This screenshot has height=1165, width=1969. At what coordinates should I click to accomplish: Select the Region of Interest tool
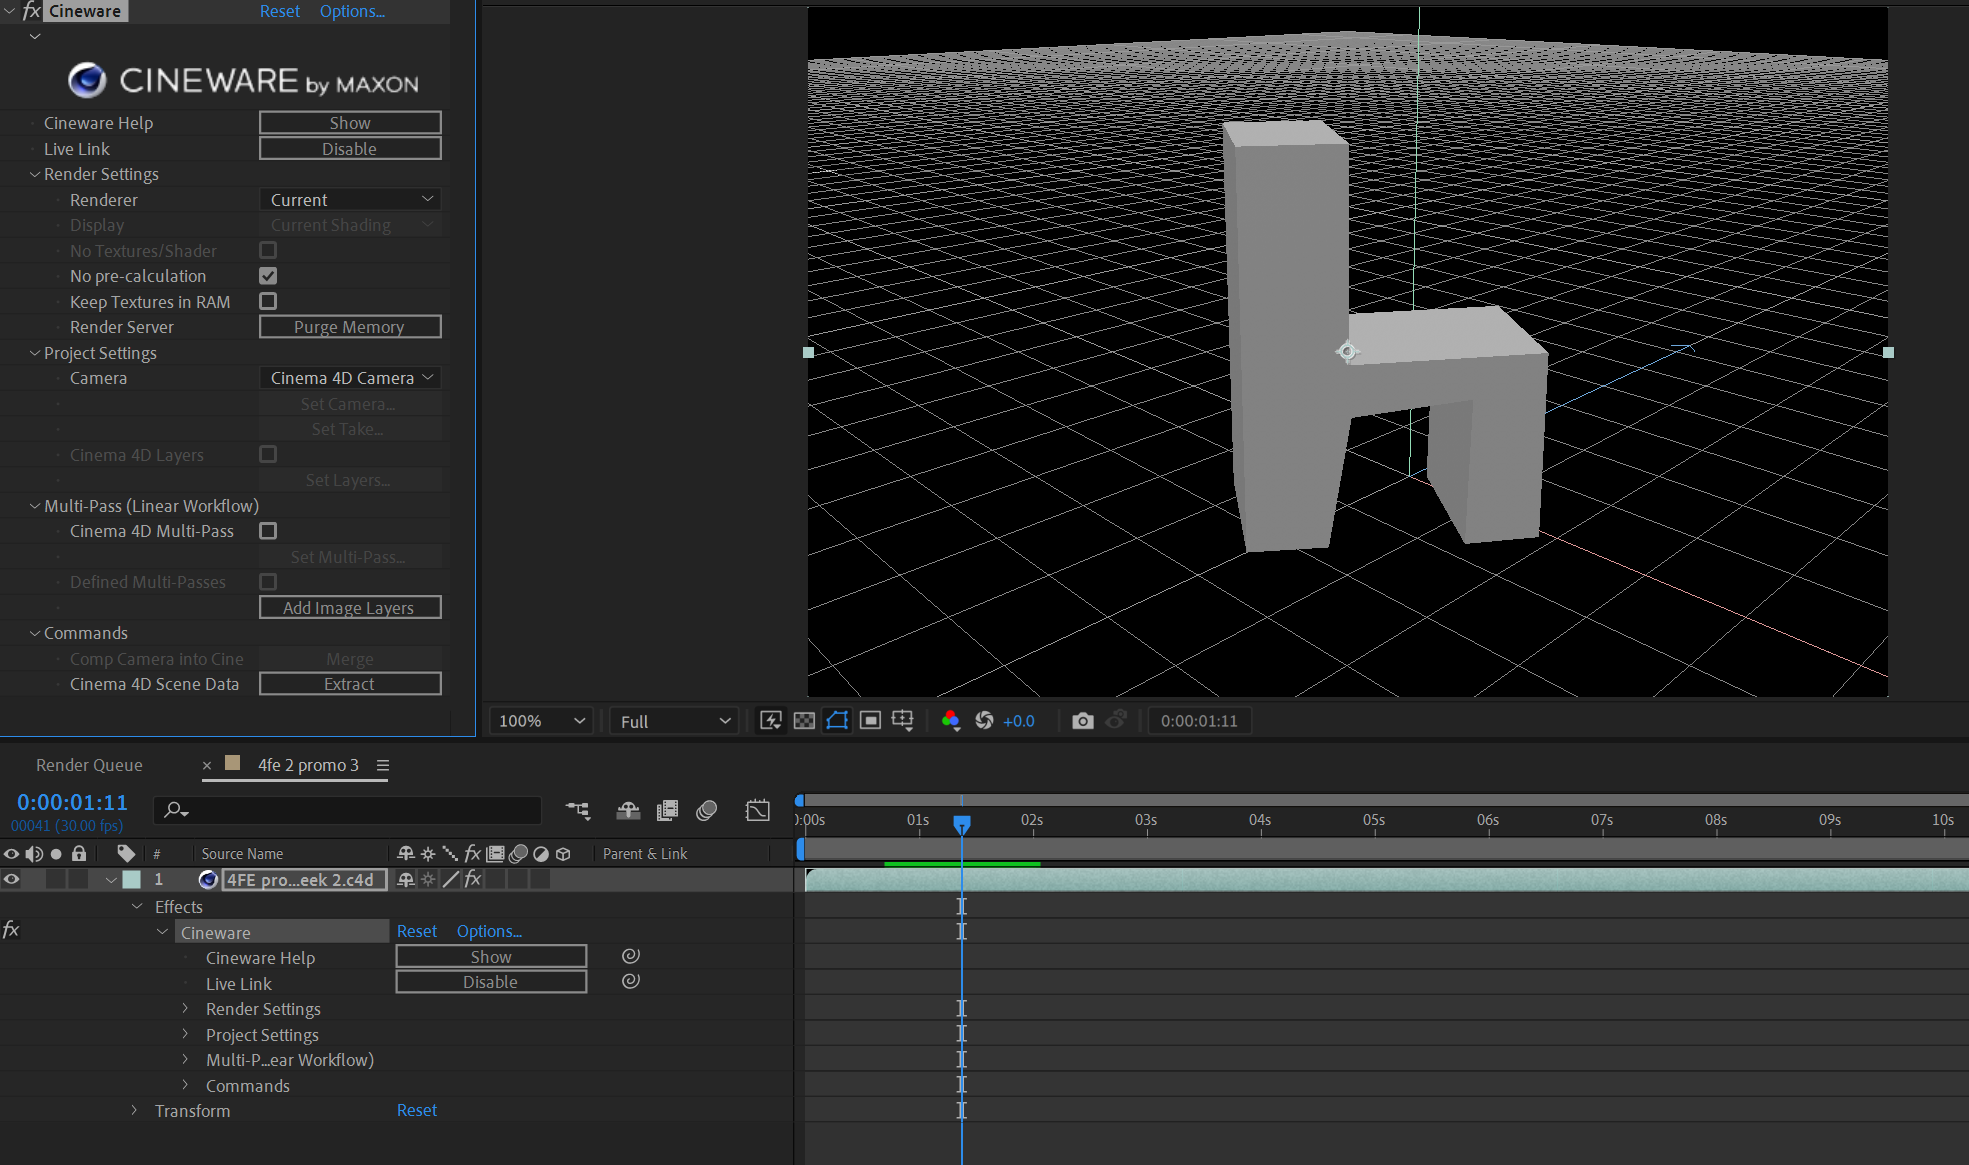pos(836,720)
